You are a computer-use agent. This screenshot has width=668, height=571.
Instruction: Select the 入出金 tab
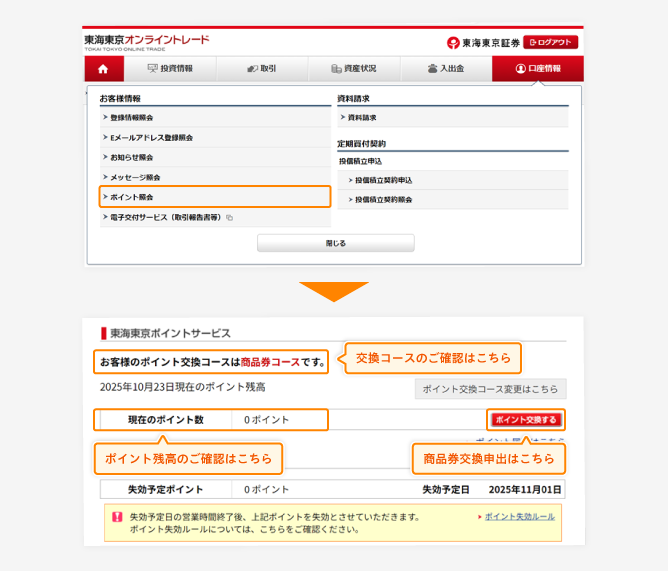pyautogui.click(x=445, y=69)
